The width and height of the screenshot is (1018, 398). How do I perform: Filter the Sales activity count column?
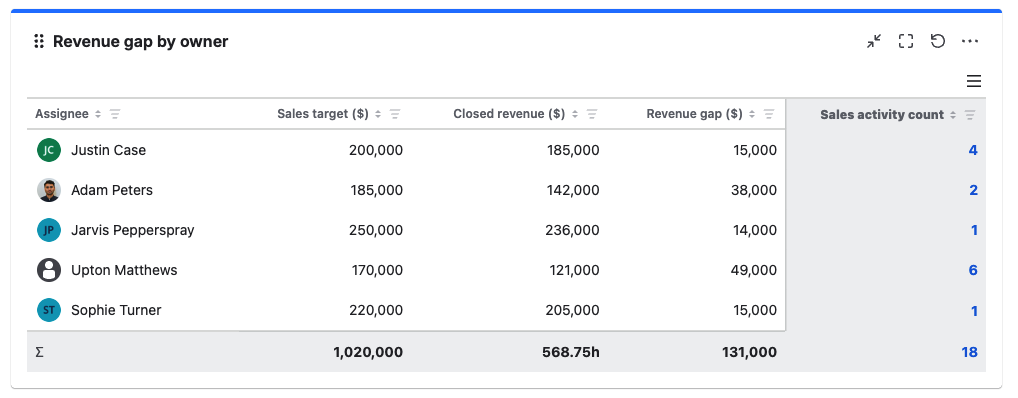(x=970, y=115)
